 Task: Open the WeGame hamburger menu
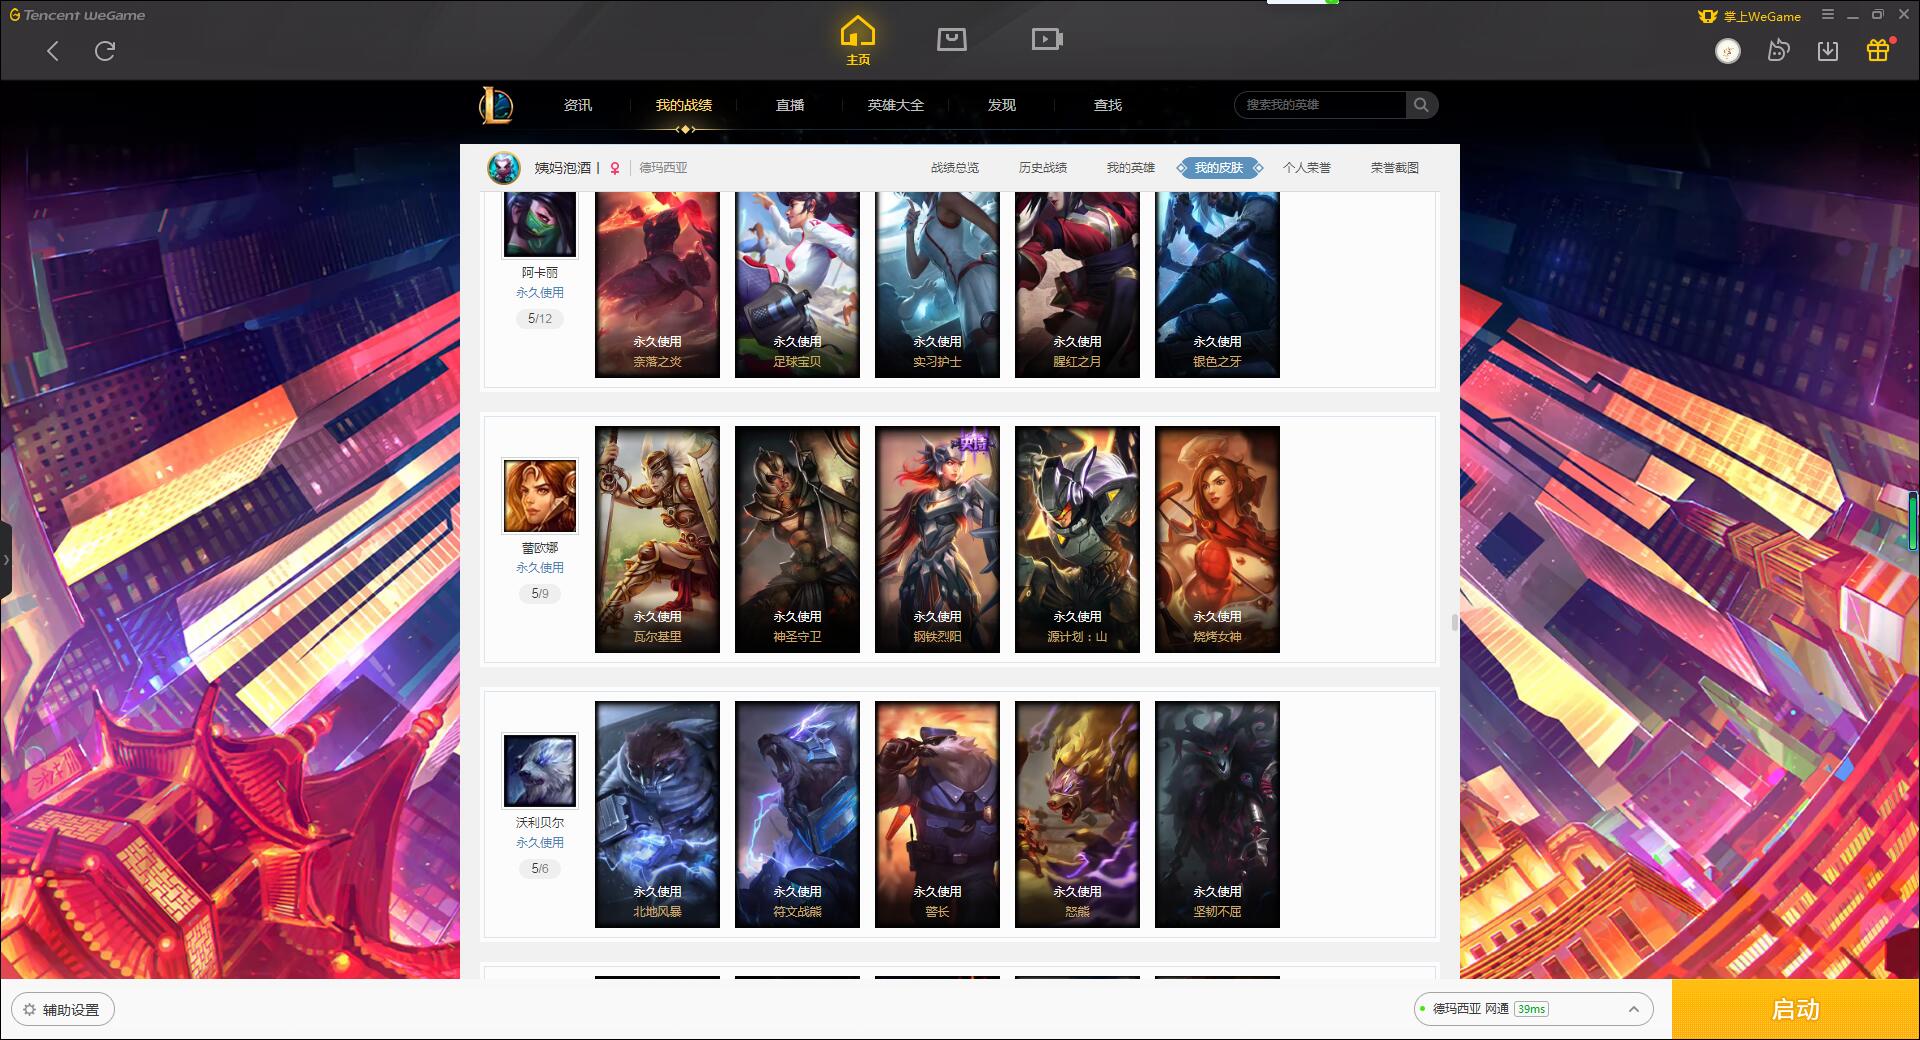pyautogui.click(x=1828, y=15)
